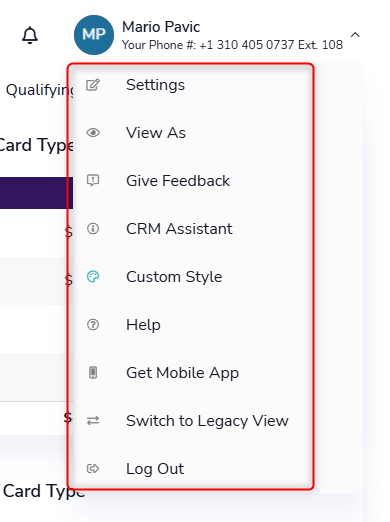Click the notification bell icon
390x522 pixels.
30,35
